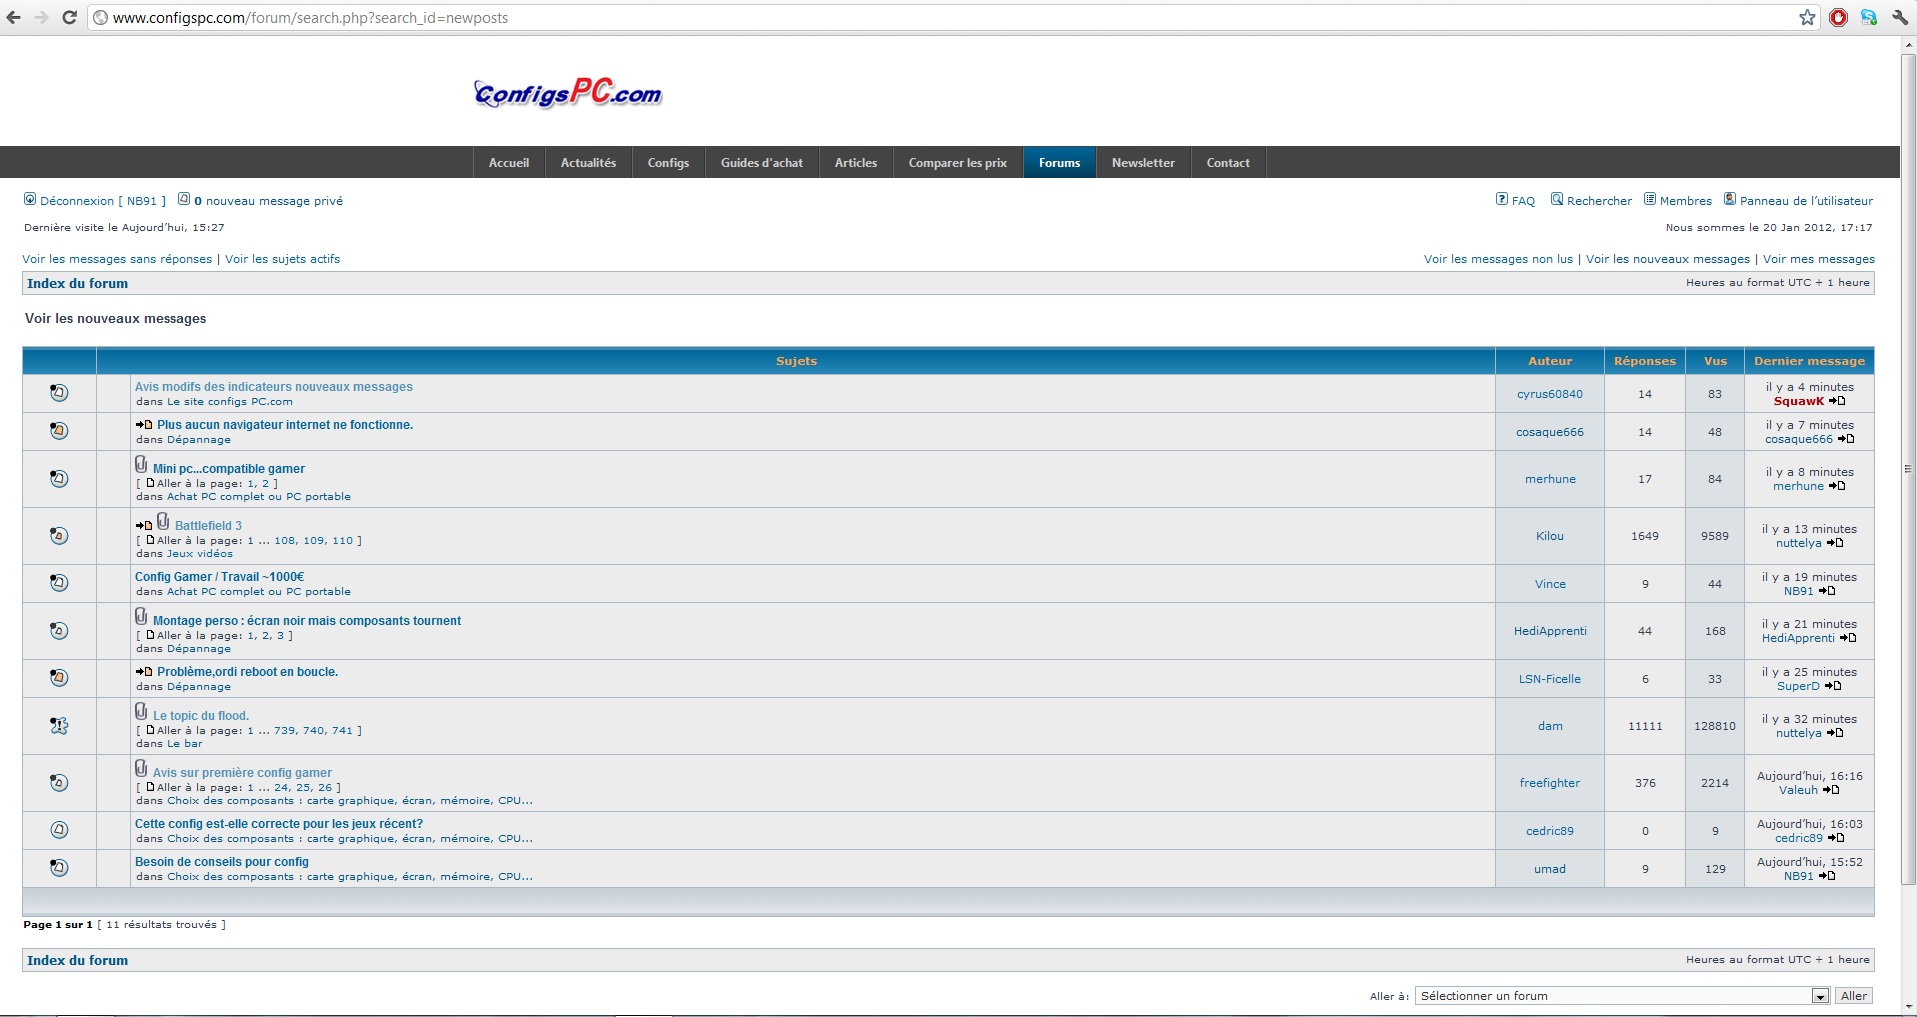Expand the Sélectionner un forum dropdown
The image size is (1917, 1017).
pos(1820,996)
